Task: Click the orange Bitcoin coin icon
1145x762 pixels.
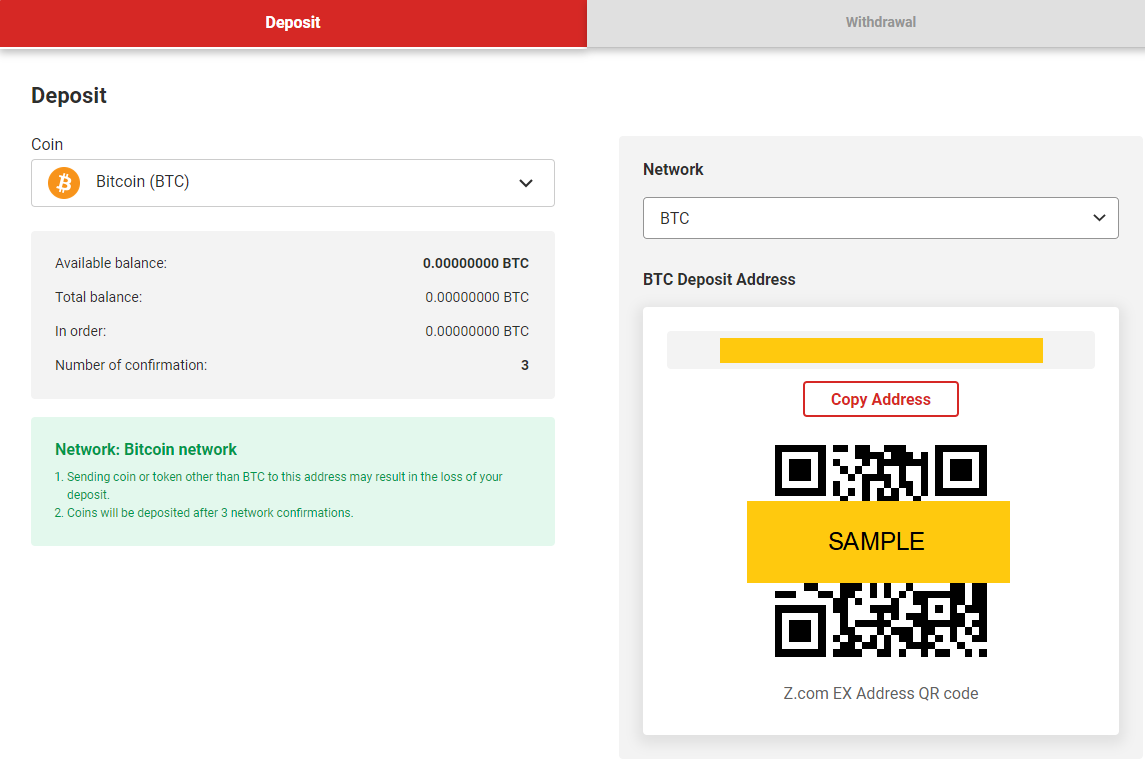Action: 64,182
